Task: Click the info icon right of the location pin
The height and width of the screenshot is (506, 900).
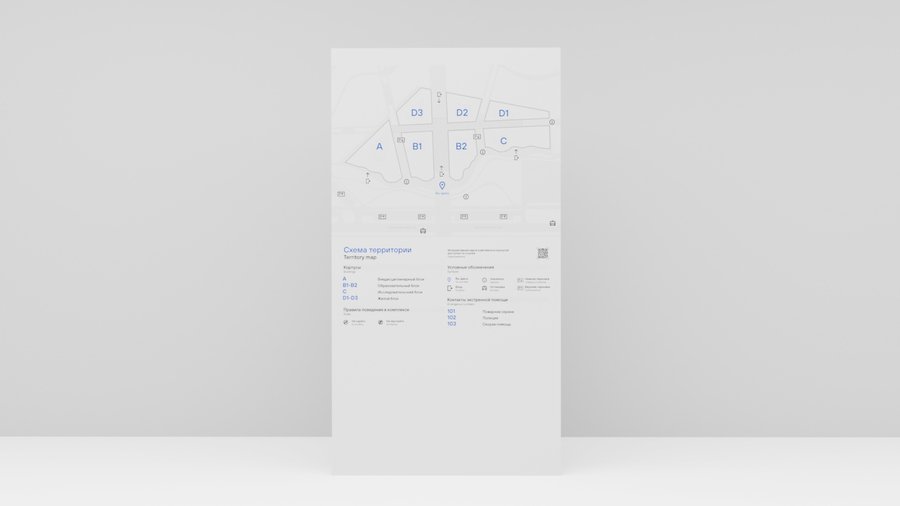Action: (x=466, y=196)
